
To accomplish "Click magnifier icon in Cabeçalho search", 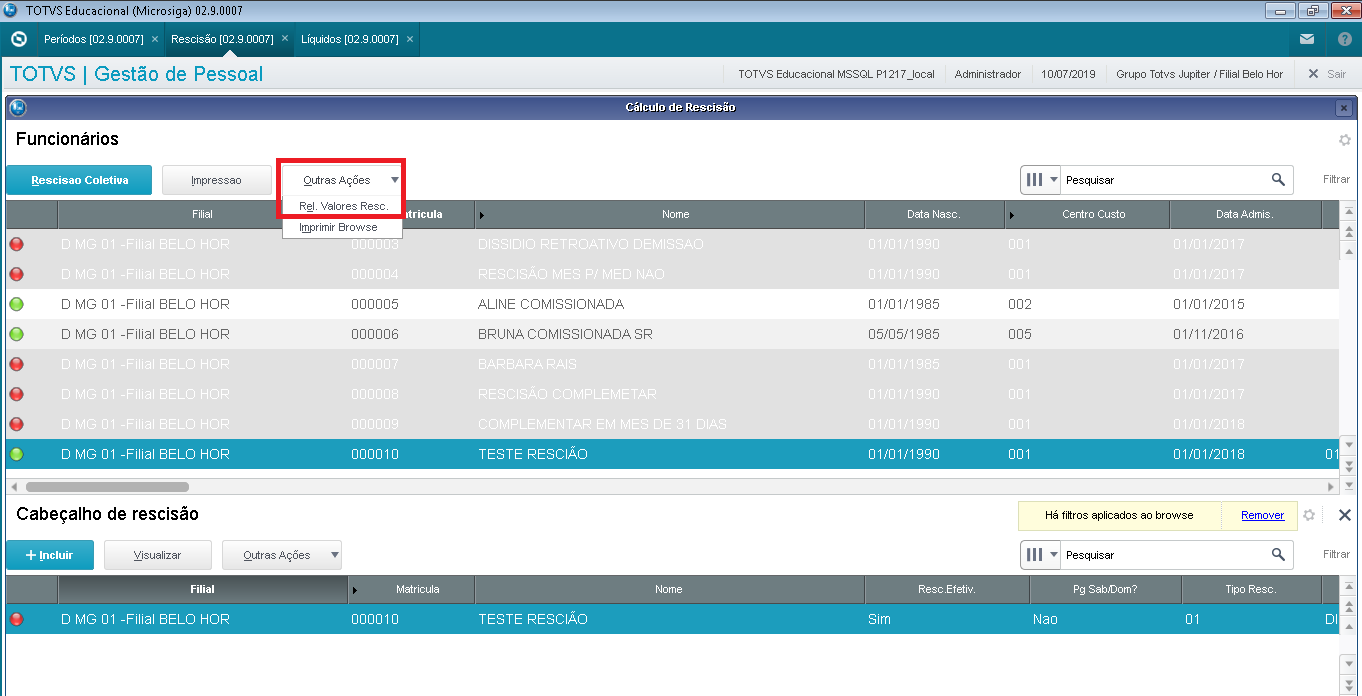I will pyautogui.click(x=1278, y=554).
